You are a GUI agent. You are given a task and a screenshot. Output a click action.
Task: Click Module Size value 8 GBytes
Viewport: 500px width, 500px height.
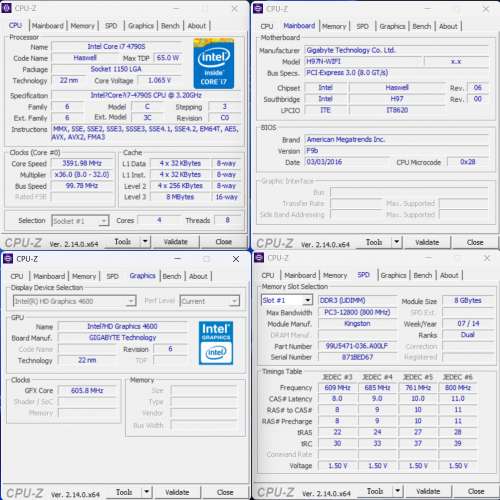click(x=468, y=300)
